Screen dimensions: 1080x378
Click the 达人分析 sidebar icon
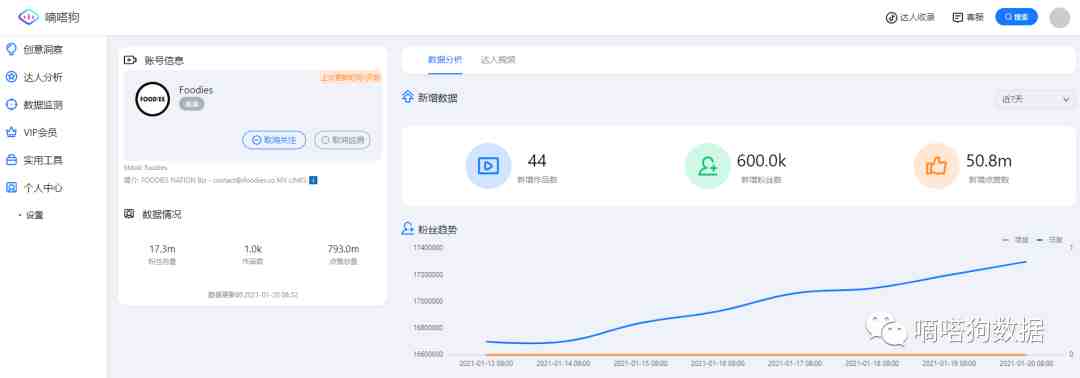pos(11,77)
